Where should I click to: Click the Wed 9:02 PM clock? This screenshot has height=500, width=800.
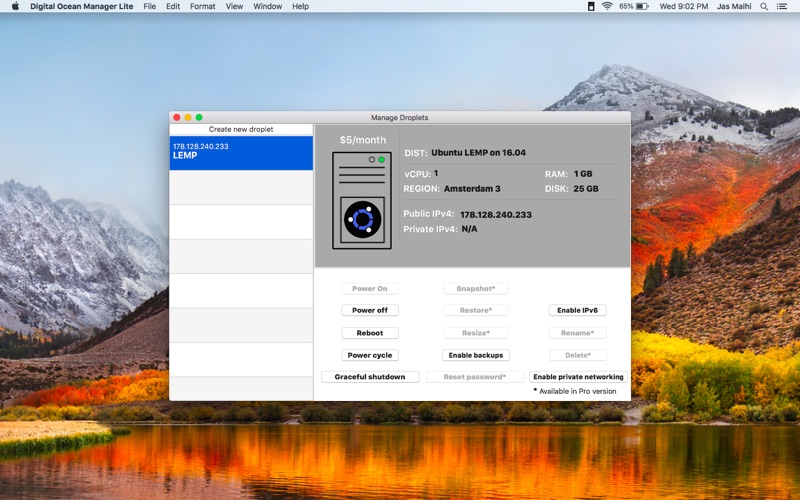[684, 6]
